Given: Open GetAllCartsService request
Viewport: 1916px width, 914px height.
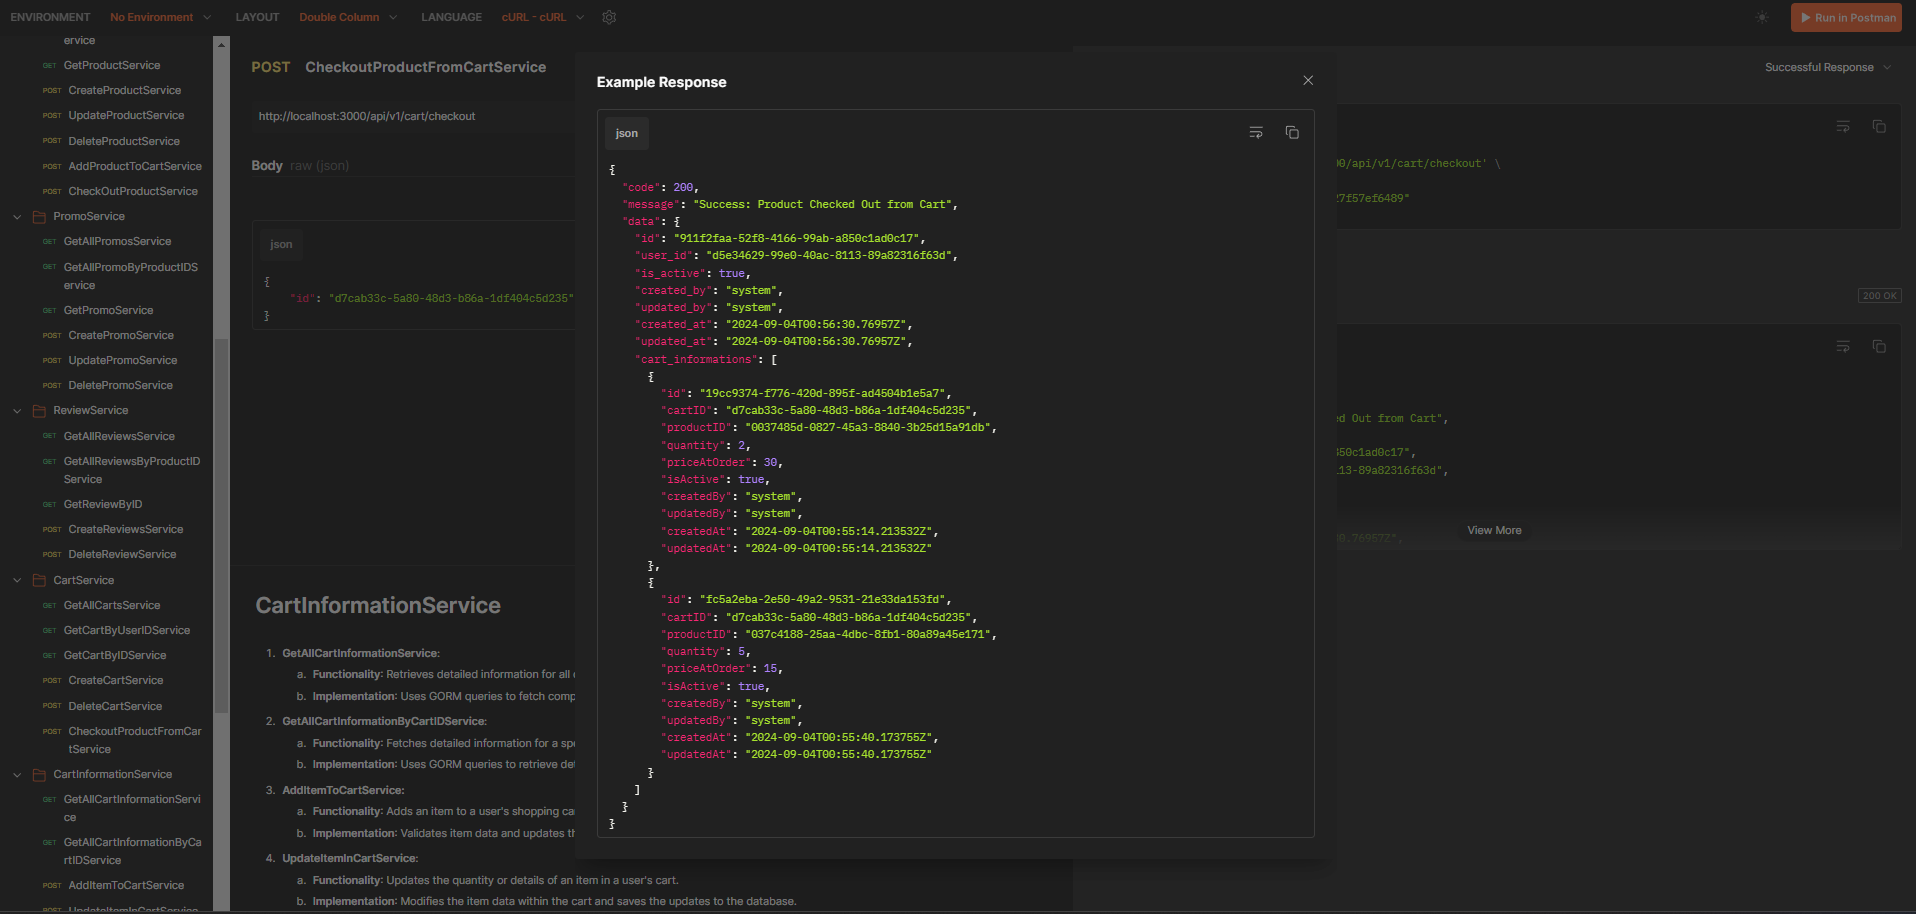Looking at the screenshot, I should 112,605.
